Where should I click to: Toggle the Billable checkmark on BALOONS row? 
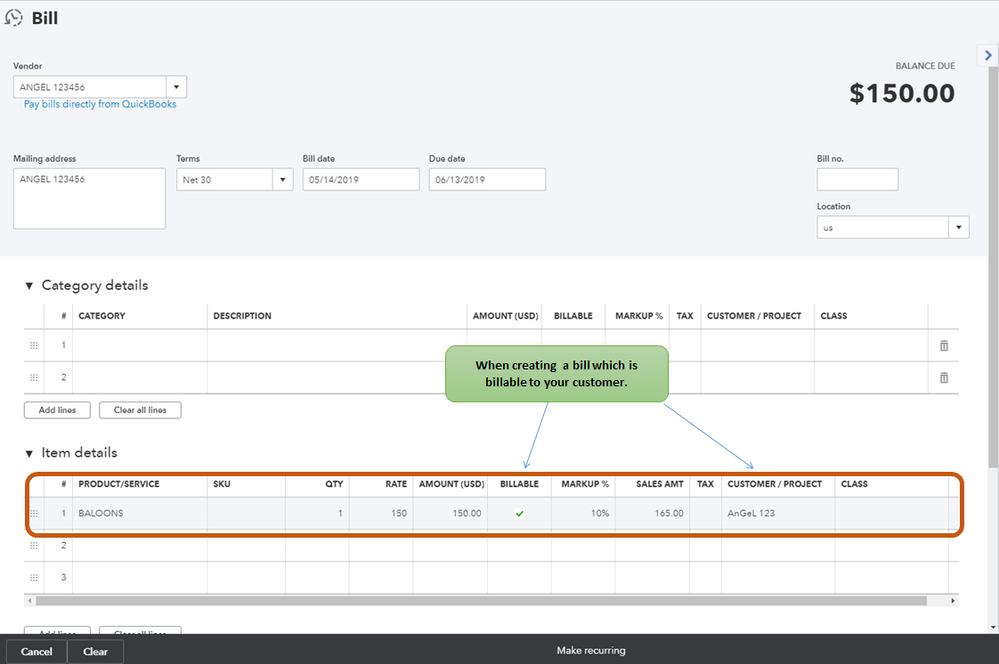(x=520, y=514)
